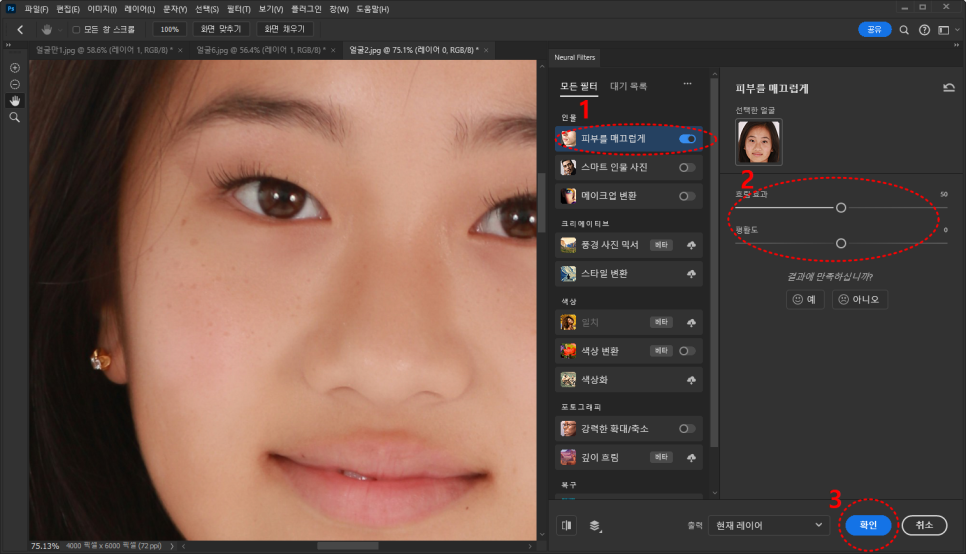Click the canvas horizontal scrollbar
Image resolution: width=966 pixels, height=554 pixels.
(347, 546)
